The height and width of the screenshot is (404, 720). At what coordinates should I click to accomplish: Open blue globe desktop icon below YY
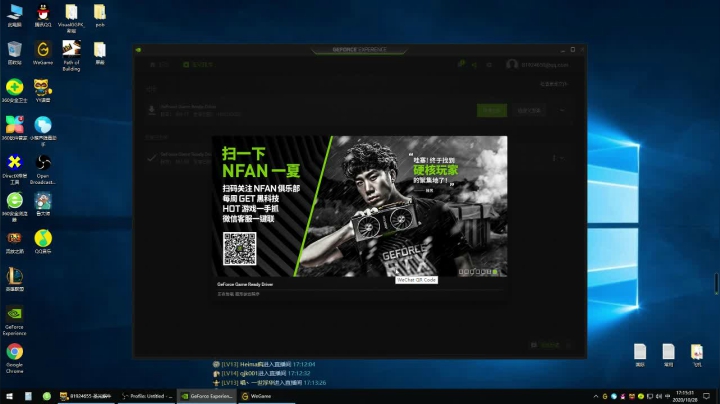pyautogui.click(x=43, y=131)
